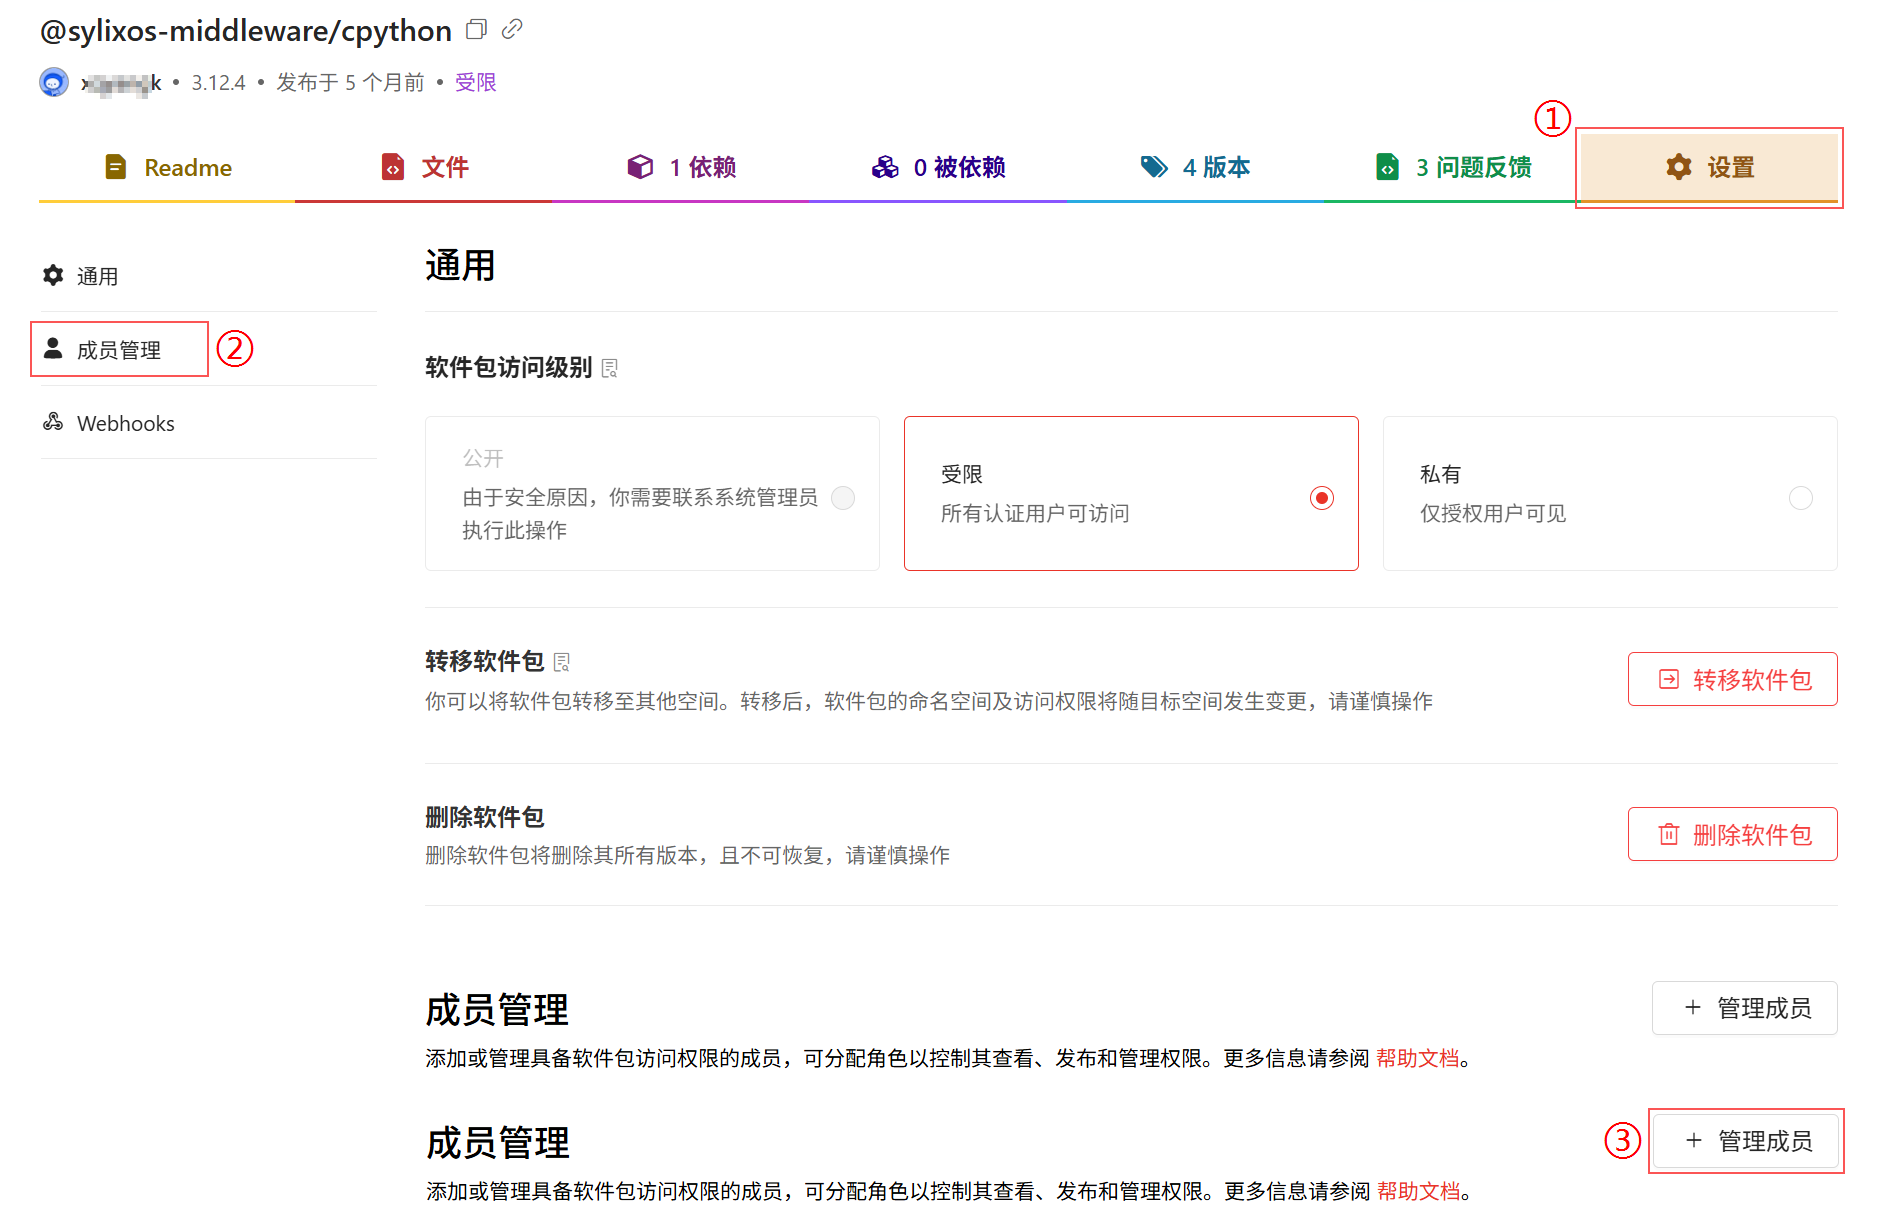Click the help icon beside 软件包访问级别
This screenshot has height=1214, width=1891.
pos(610,368)
